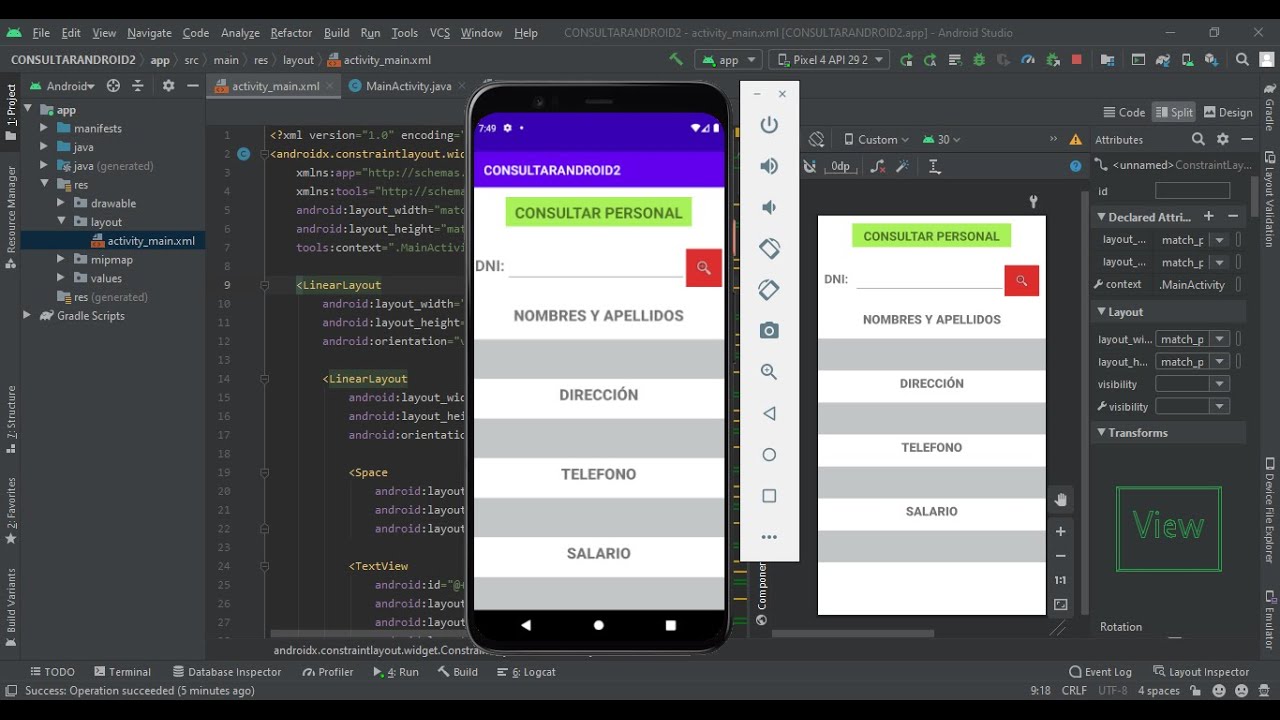This screenshot has width=1280, height=720.
Task: Click the emulator Back triangle button
Action: [769, 413]
